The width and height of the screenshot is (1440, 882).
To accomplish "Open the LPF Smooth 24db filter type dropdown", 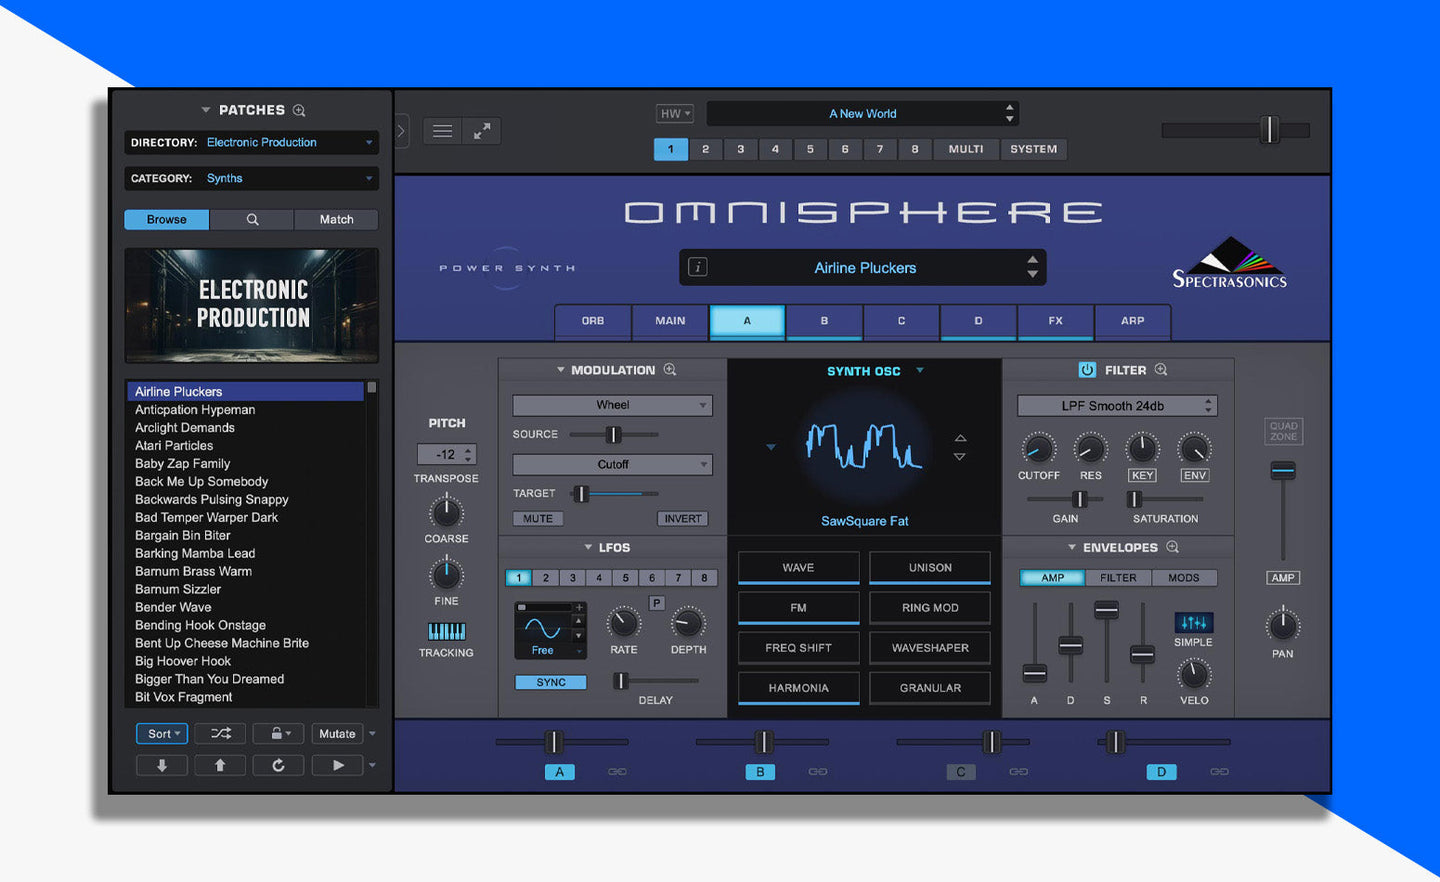I will point(1117,406).
